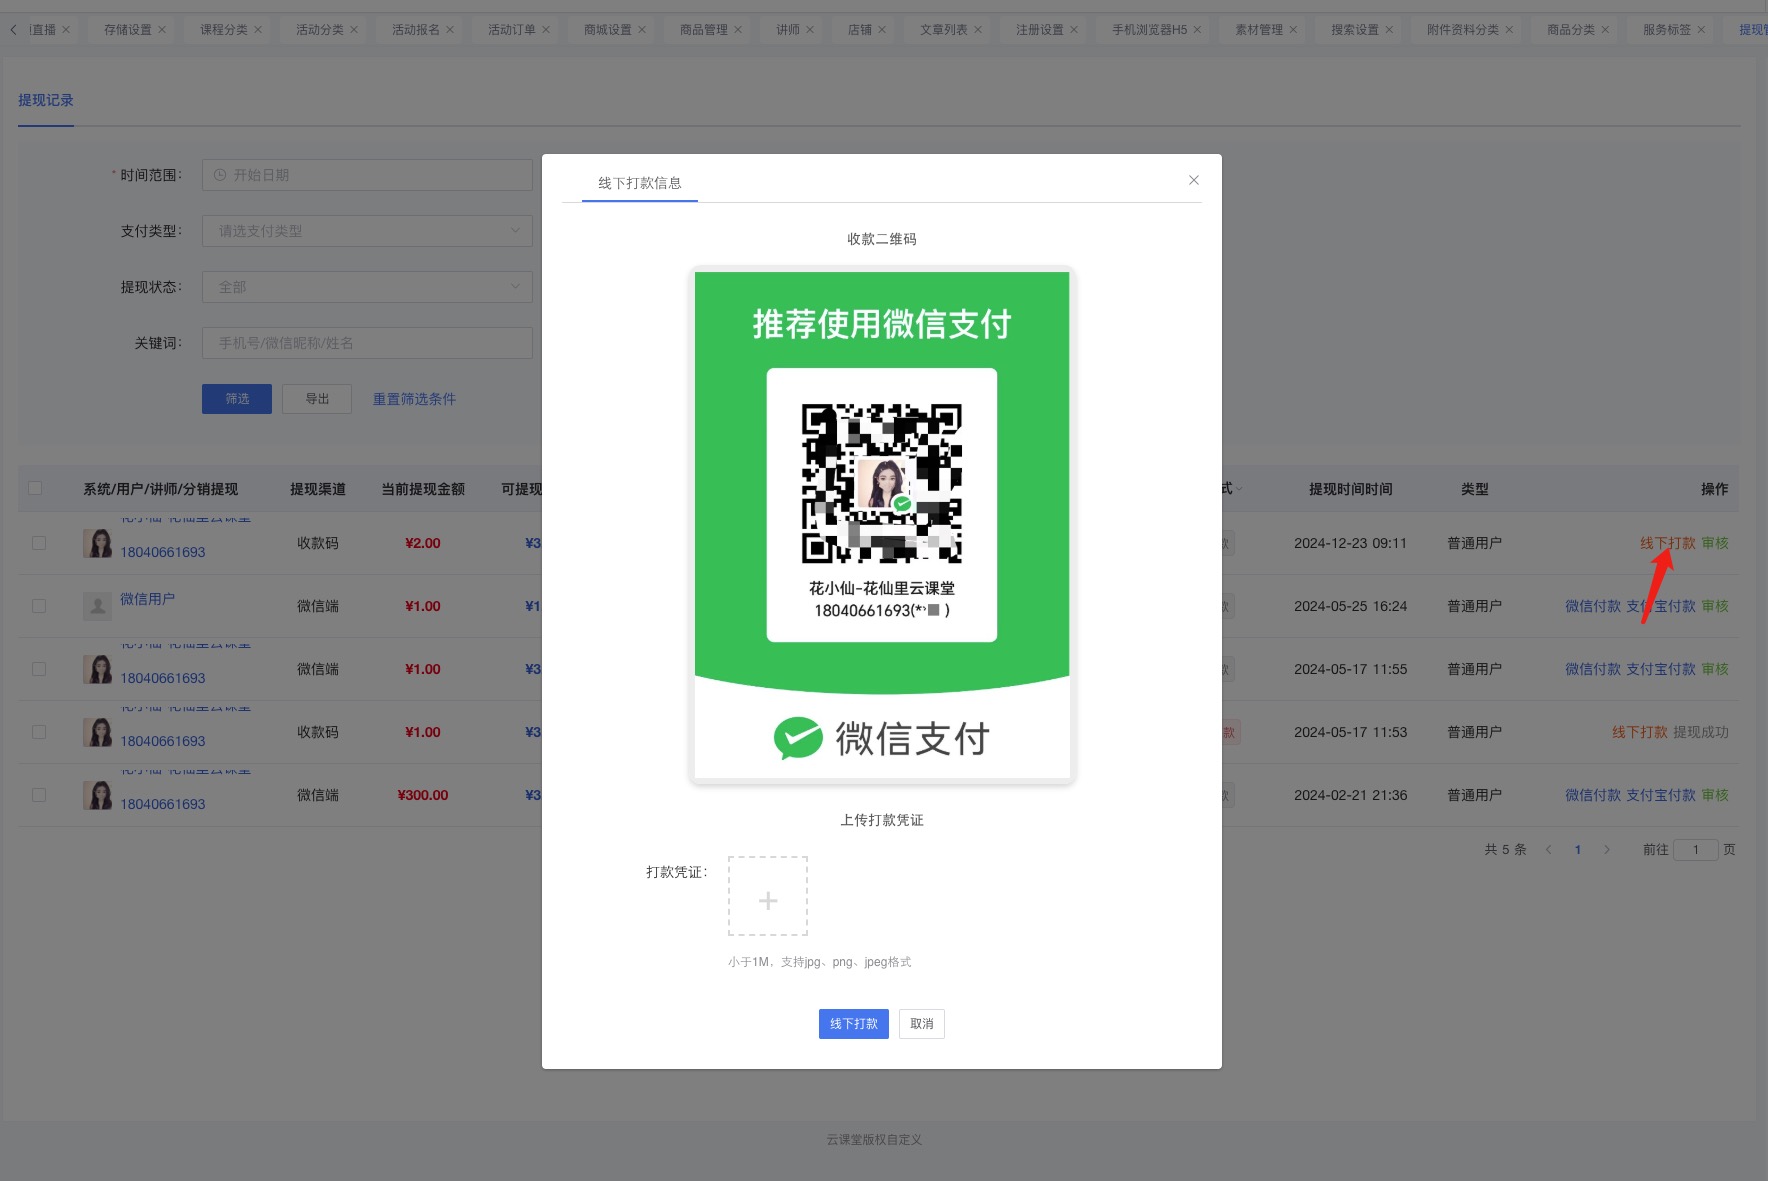The width and height of the screenshot is (1768, 1181).
Task: Click the 提现时间时间 column header
Action: [x=1350, y=489]
